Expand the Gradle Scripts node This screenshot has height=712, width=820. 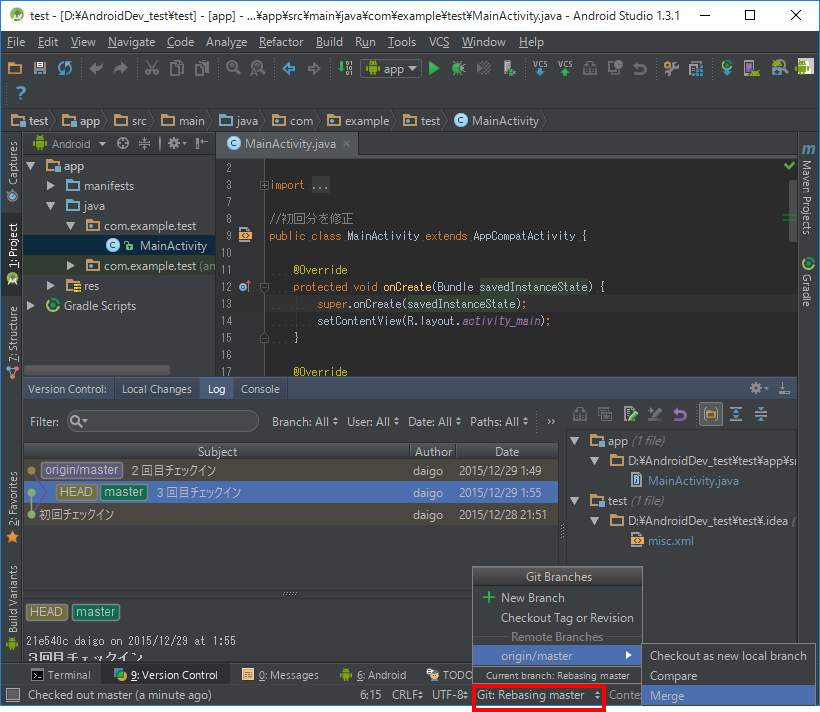[x=31, y=306]
